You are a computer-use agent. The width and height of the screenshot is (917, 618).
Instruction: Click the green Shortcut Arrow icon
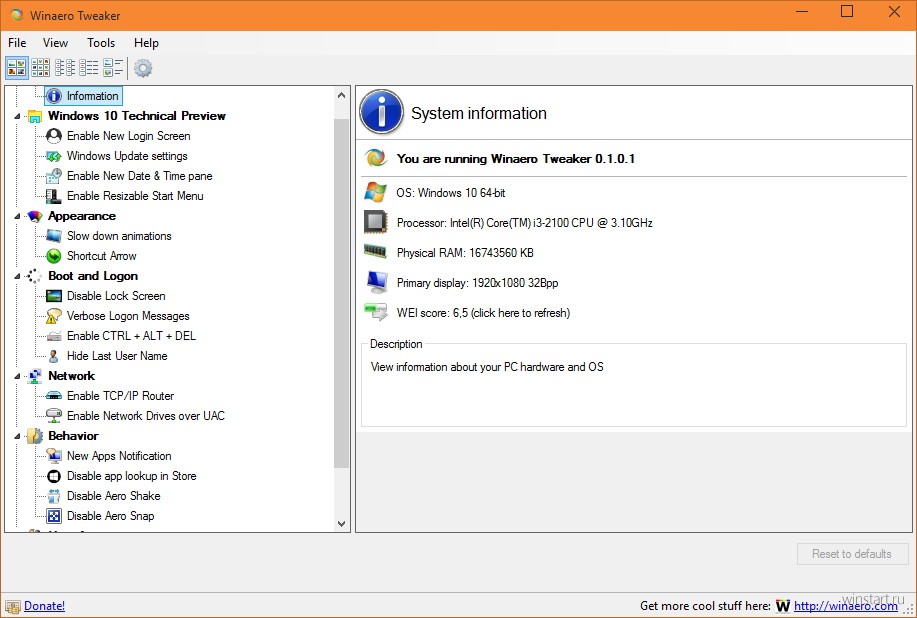[54, 256]
